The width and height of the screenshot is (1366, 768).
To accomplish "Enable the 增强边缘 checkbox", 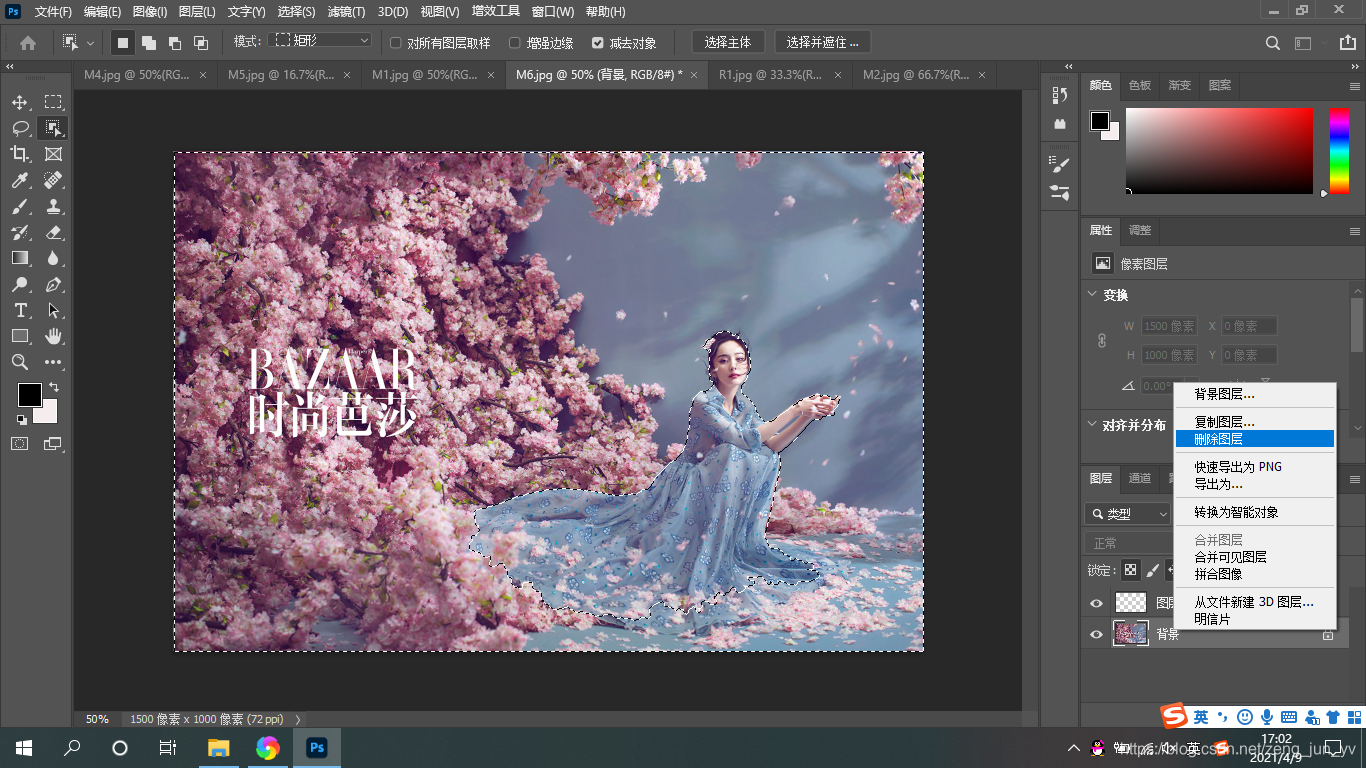I will coord(514,42).
